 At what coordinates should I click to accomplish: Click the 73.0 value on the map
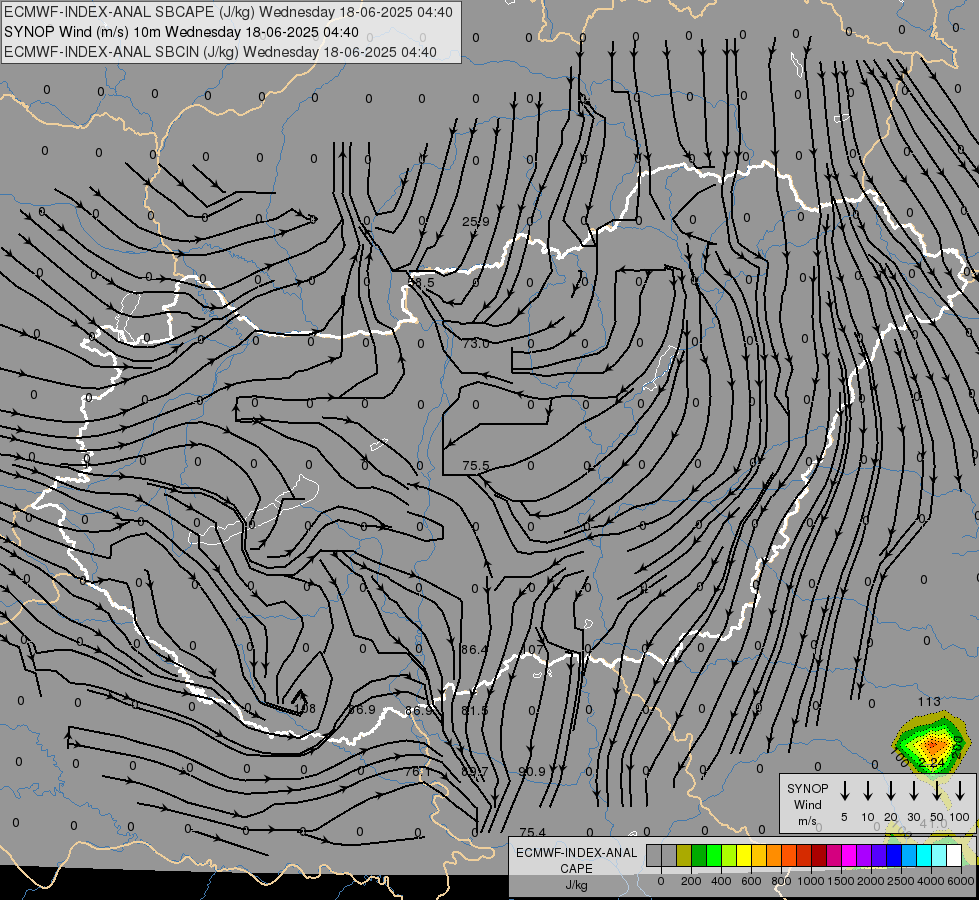(476, 343)
